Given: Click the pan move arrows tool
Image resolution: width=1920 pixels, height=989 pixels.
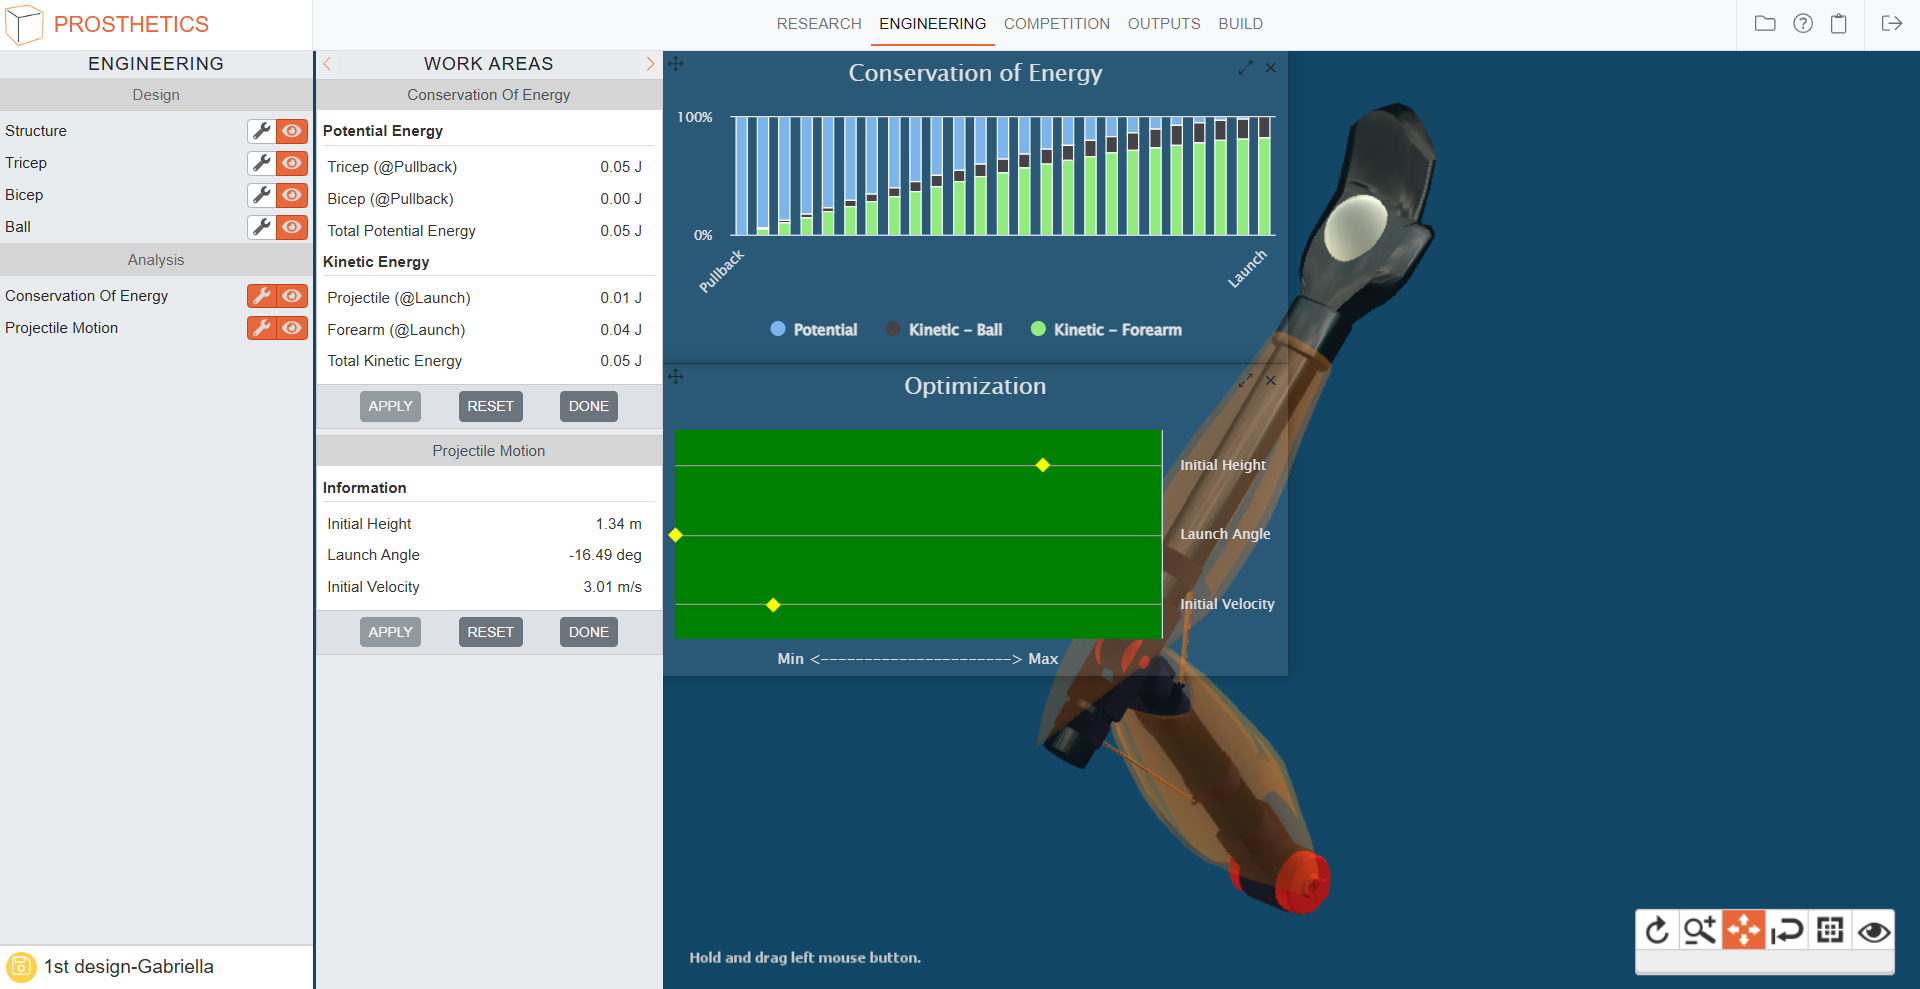Looking at the screenshot, I should pyautogui.click(x=1743, y=931).
